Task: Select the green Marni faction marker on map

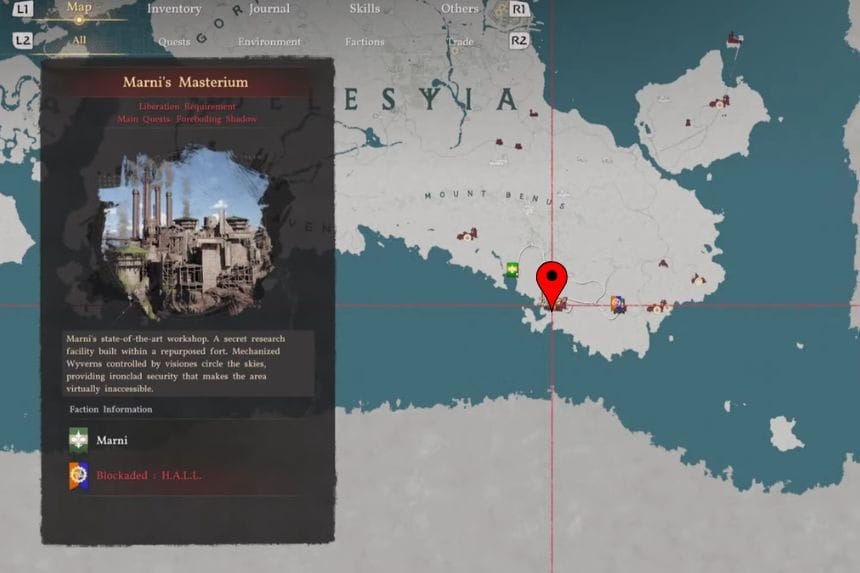Action: (x=512, y=269)
